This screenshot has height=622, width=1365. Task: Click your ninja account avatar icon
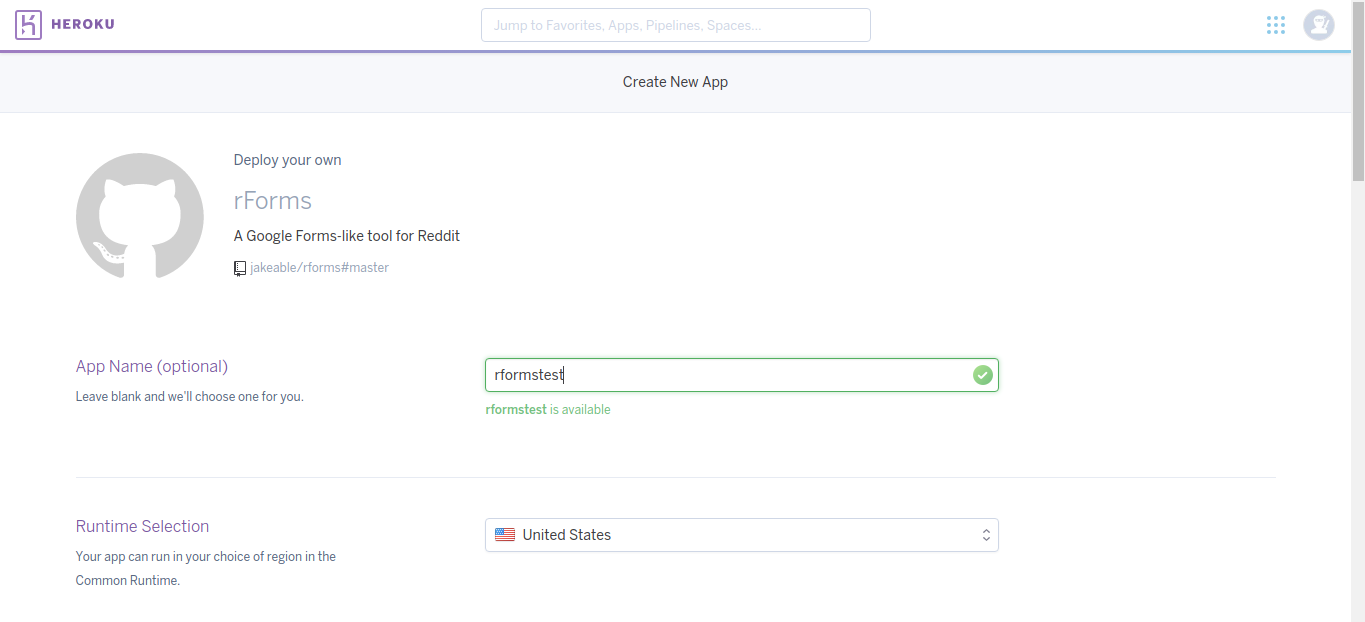[x=1318, y=24]
